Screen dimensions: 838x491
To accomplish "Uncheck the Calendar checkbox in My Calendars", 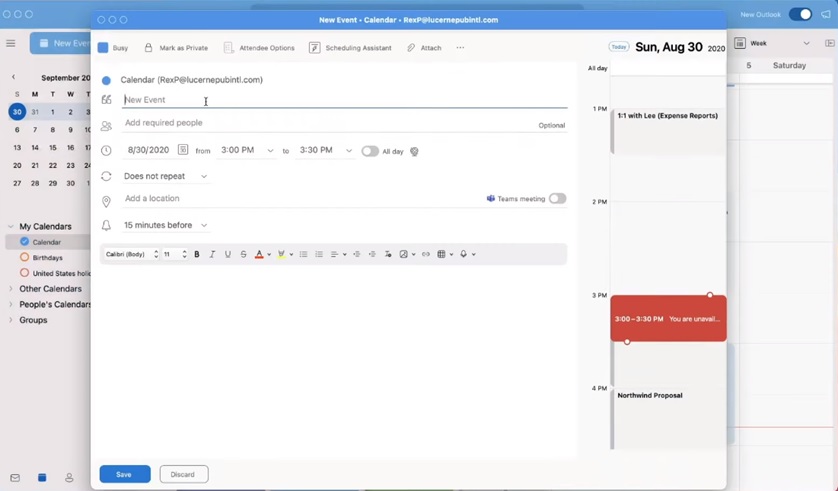I will [x=24, y=241].
